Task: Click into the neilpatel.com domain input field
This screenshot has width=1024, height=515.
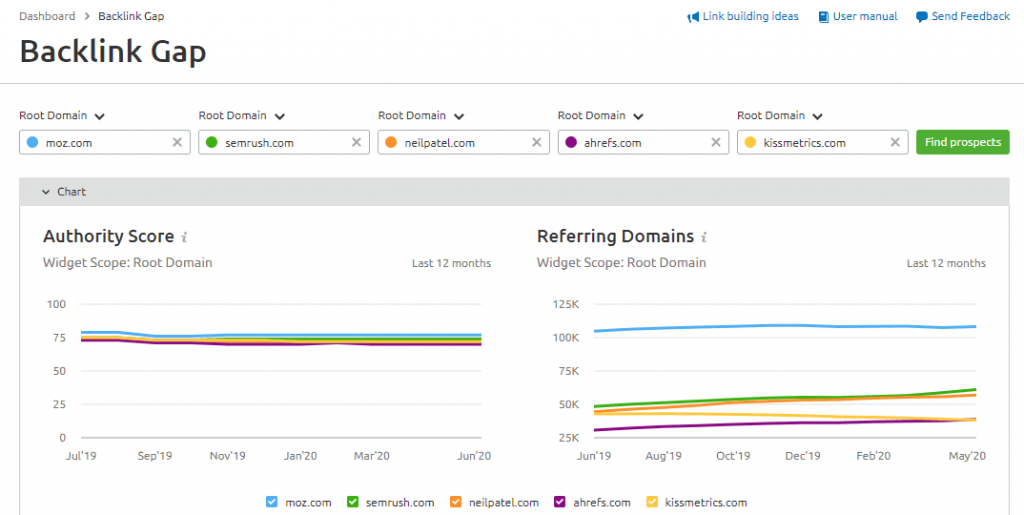Action: click(462, 142)
